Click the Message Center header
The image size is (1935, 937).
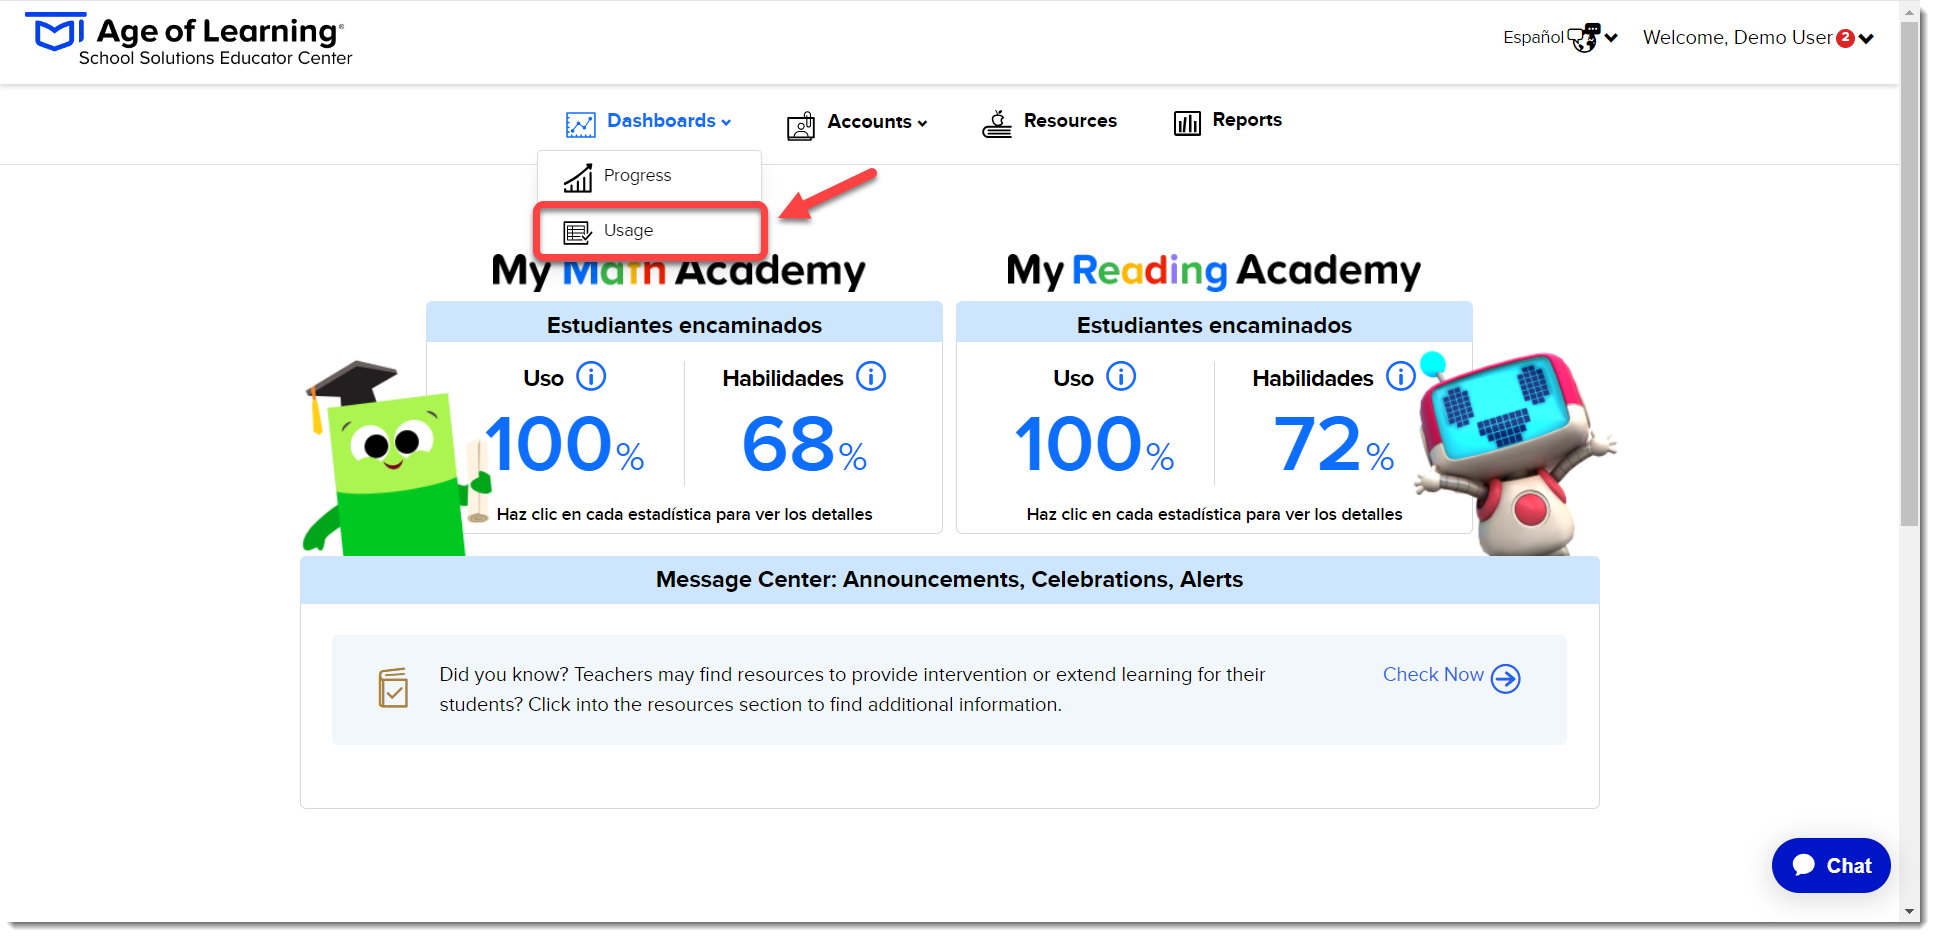950,580
